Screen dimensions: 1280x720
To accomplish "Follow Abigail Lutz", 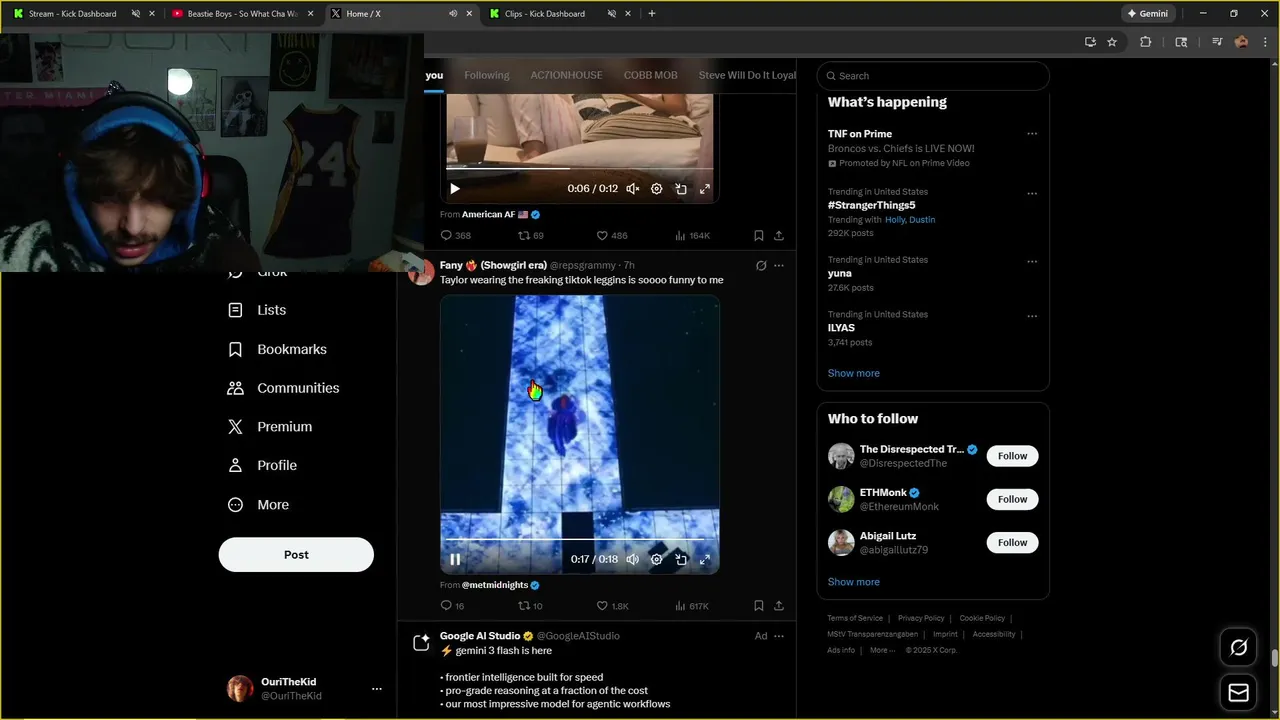I will tap(1012, 543).
